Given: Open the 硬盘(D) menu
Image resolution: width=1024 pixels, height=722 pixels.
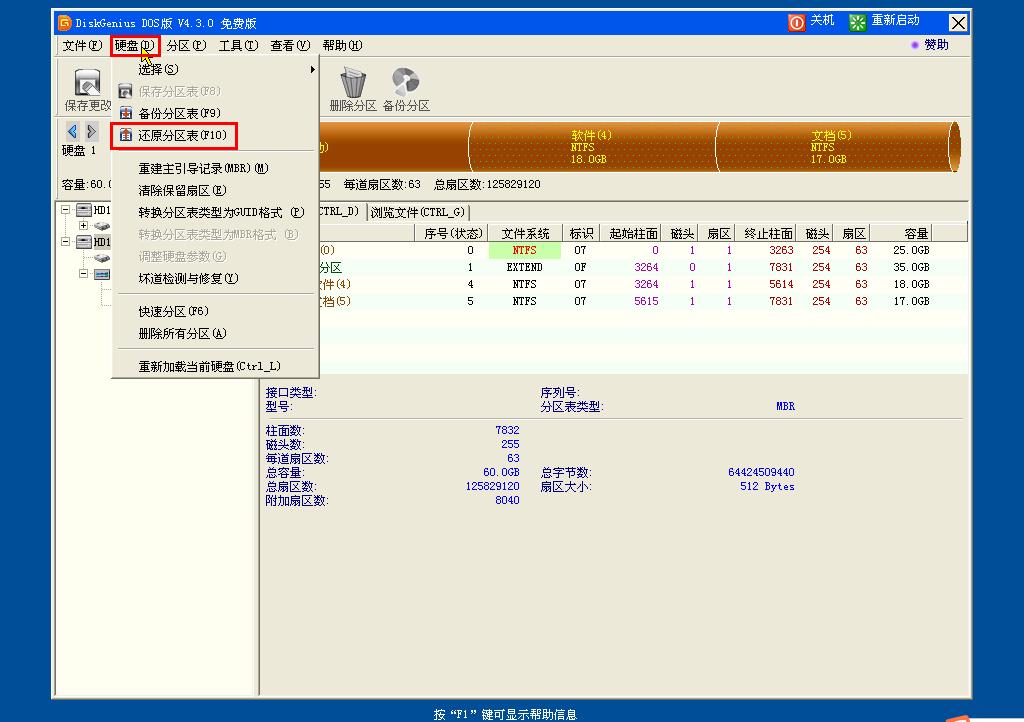Looking at the screenshot, I should 135,45.
